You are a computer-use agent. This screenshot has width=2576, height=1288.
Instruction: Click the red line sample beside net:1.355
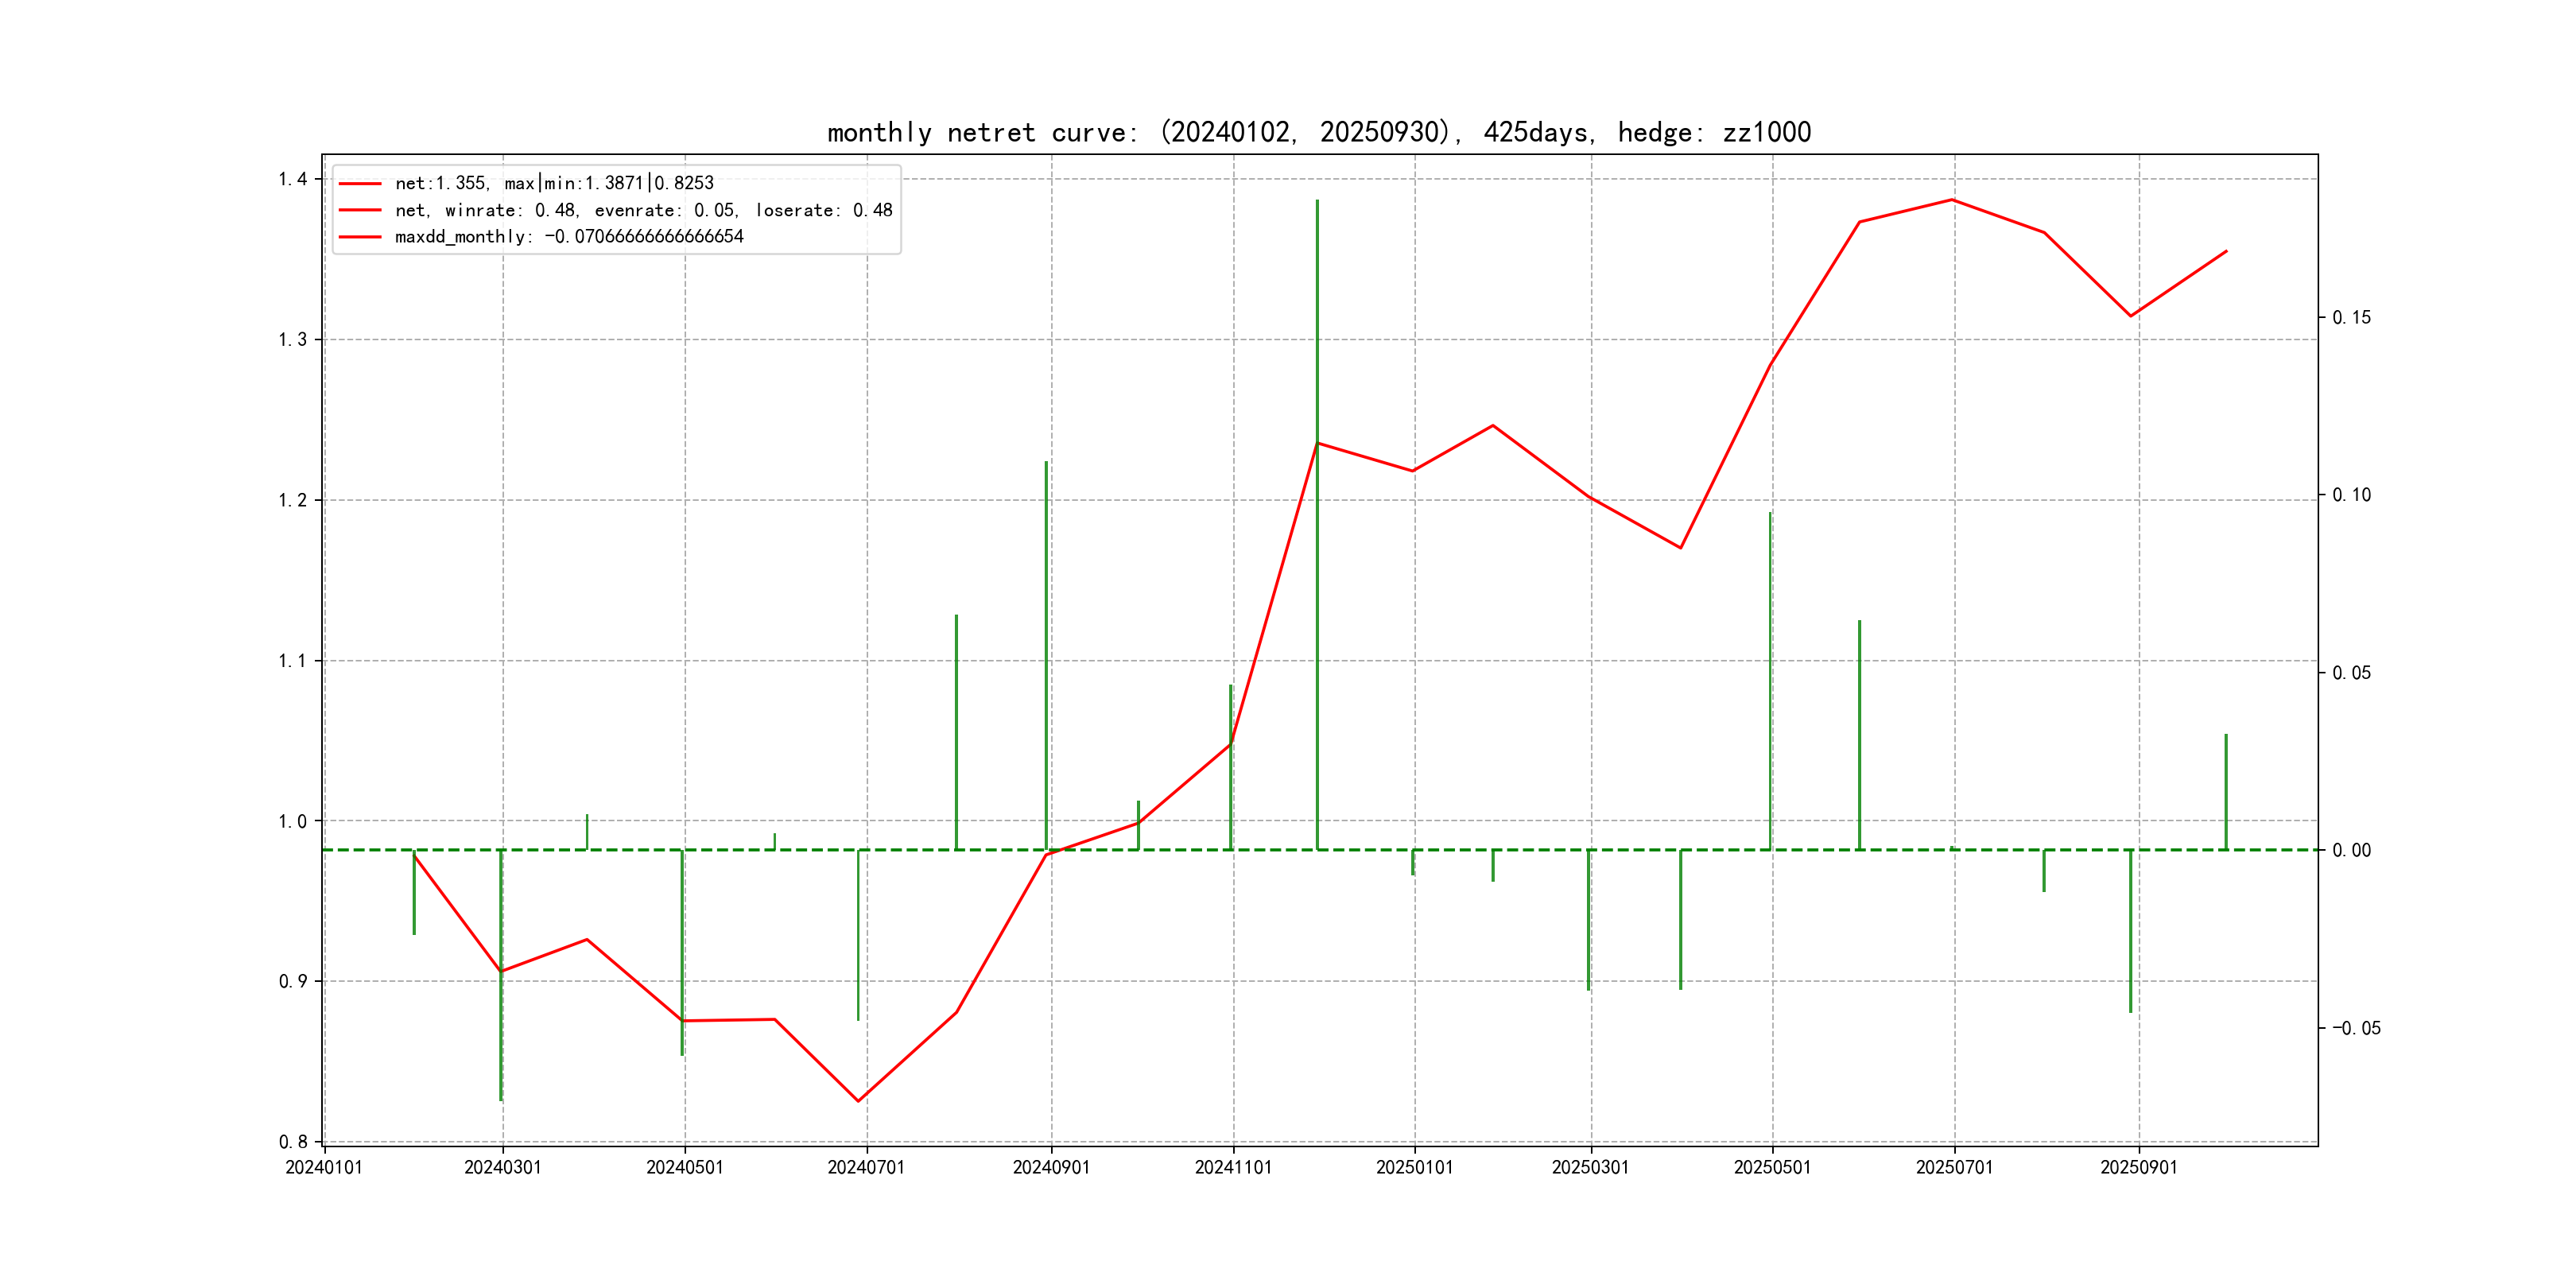pos(360,184)
